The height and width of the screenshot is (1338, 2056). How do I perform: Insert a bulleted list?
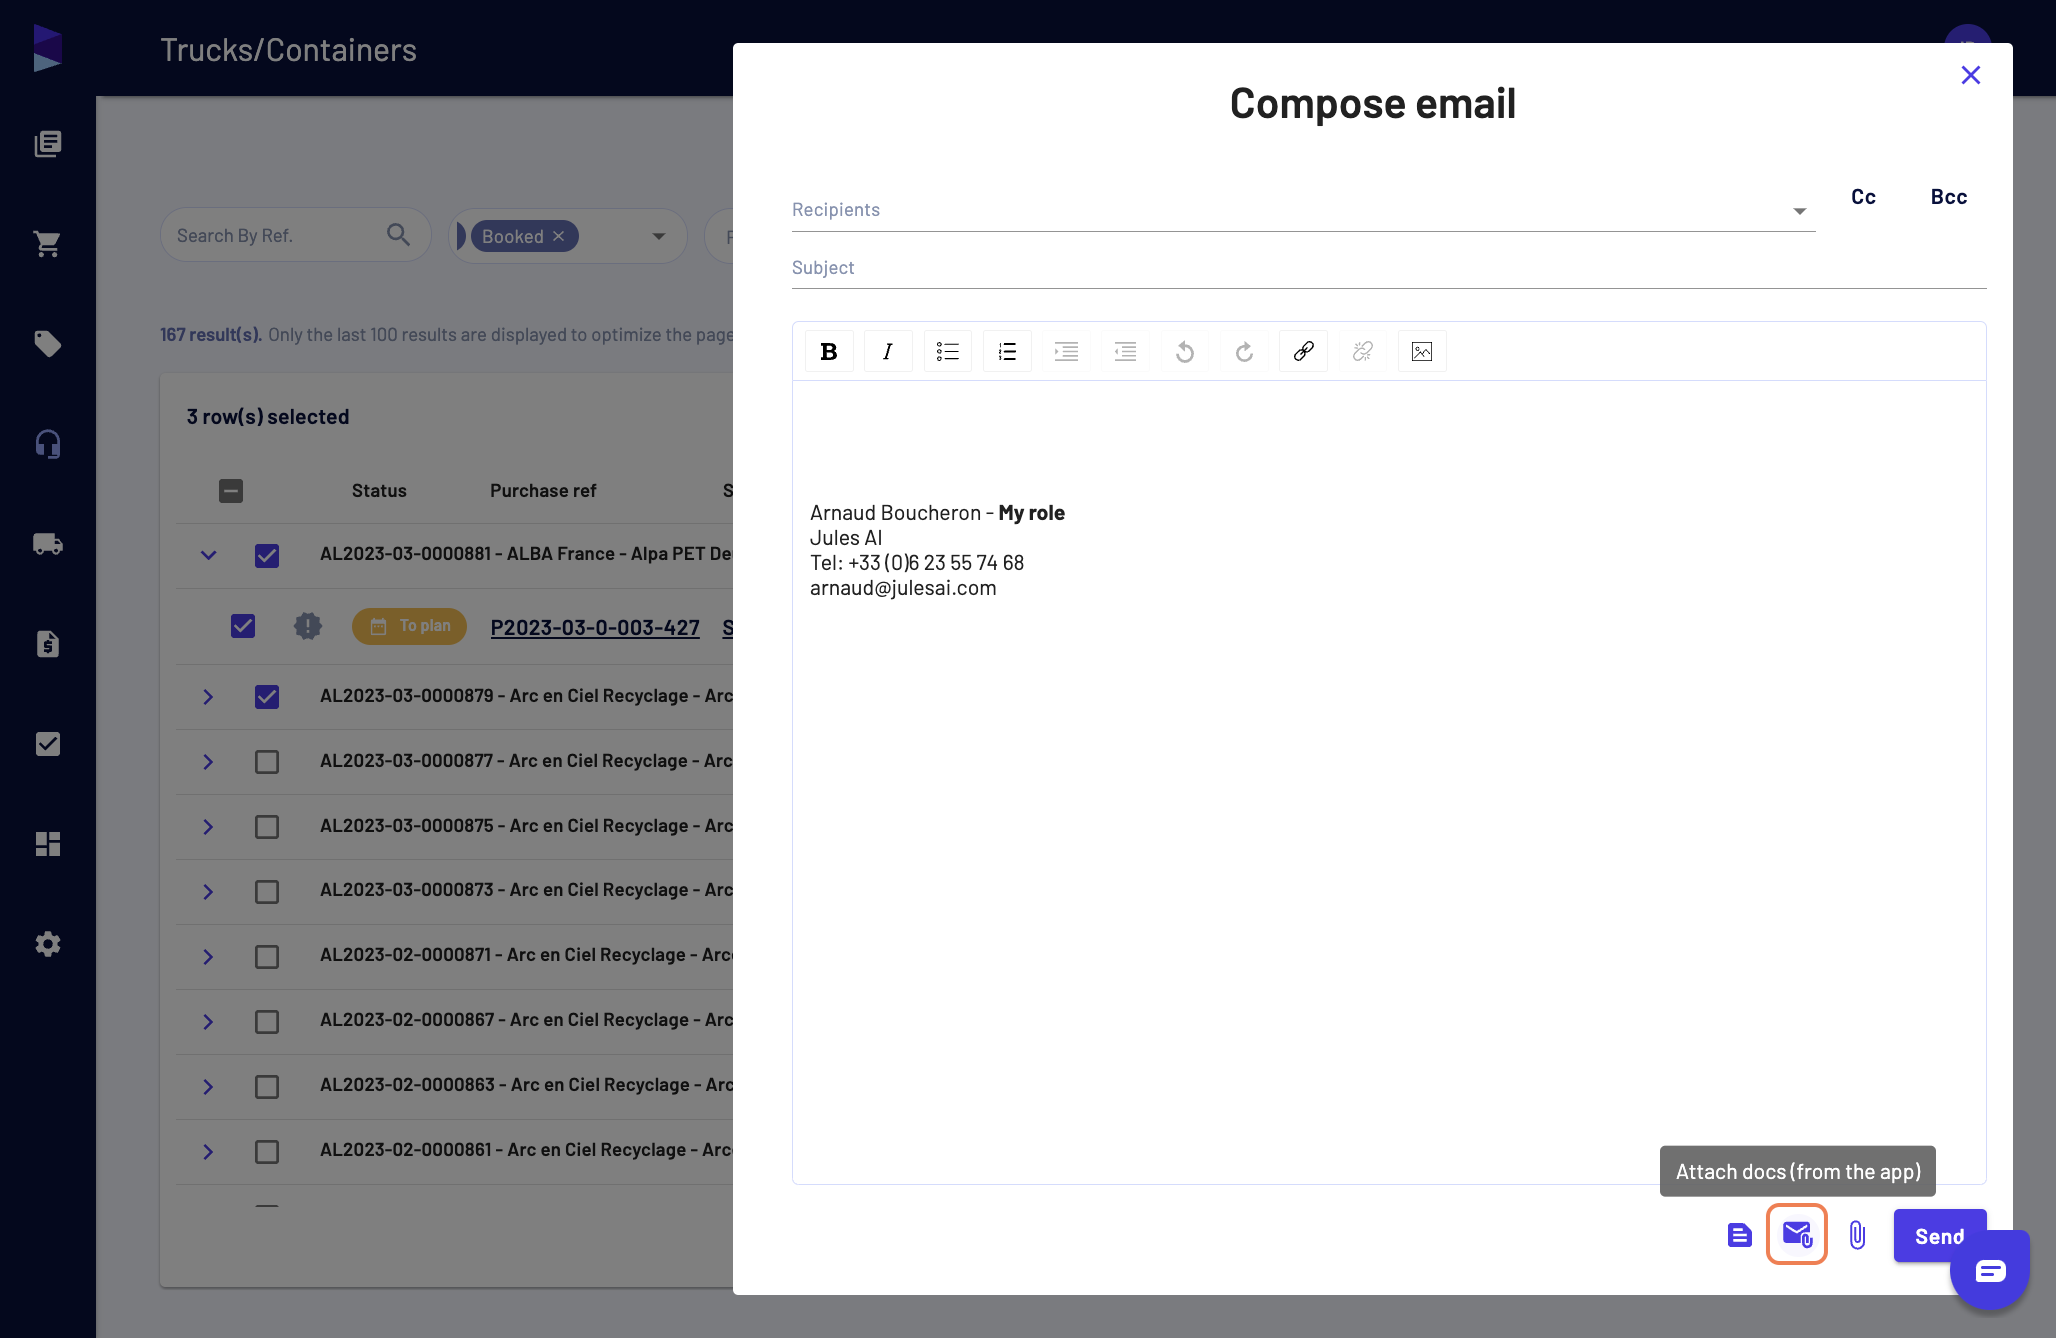(947, 351)
